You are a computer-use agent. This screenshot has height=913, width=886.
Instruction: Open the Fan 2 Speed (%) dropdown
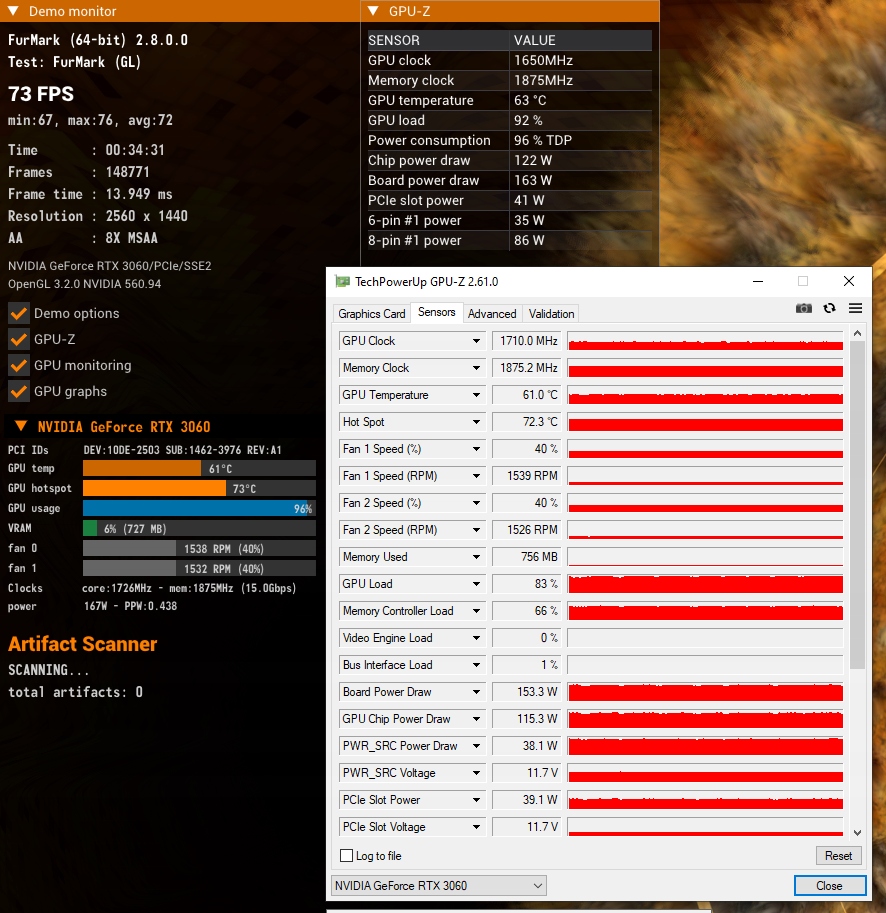pyautogui.click(x=476, y=502)
